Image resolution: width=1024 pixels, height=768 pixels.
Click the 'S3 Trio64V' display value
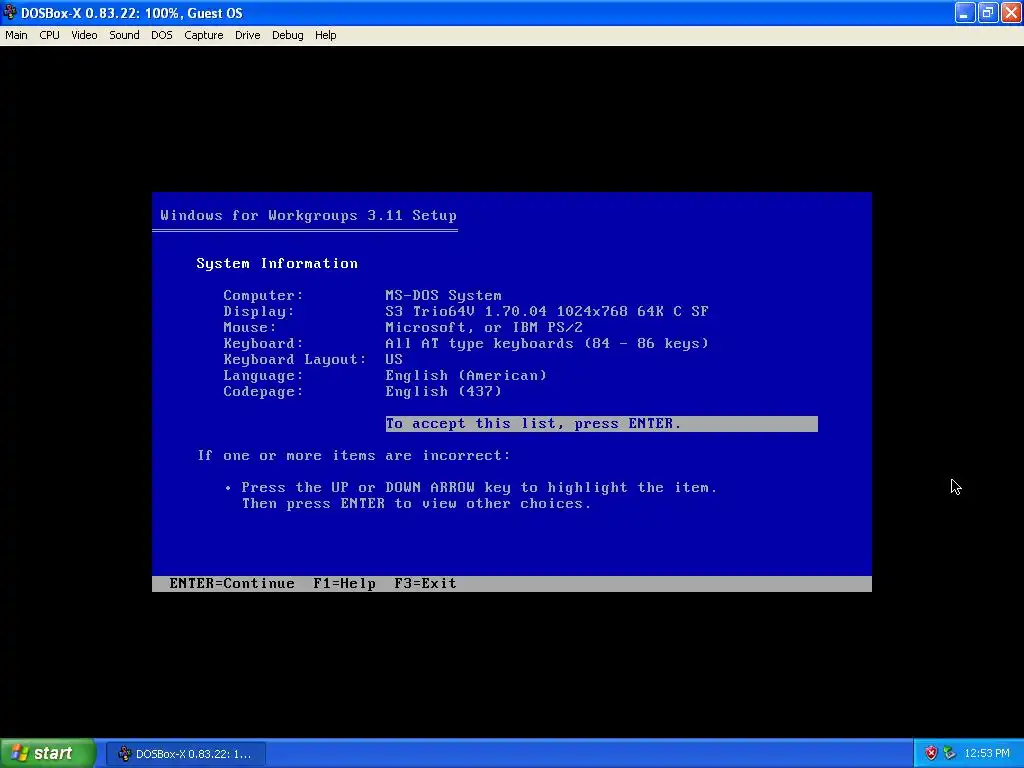click(547, 312)
